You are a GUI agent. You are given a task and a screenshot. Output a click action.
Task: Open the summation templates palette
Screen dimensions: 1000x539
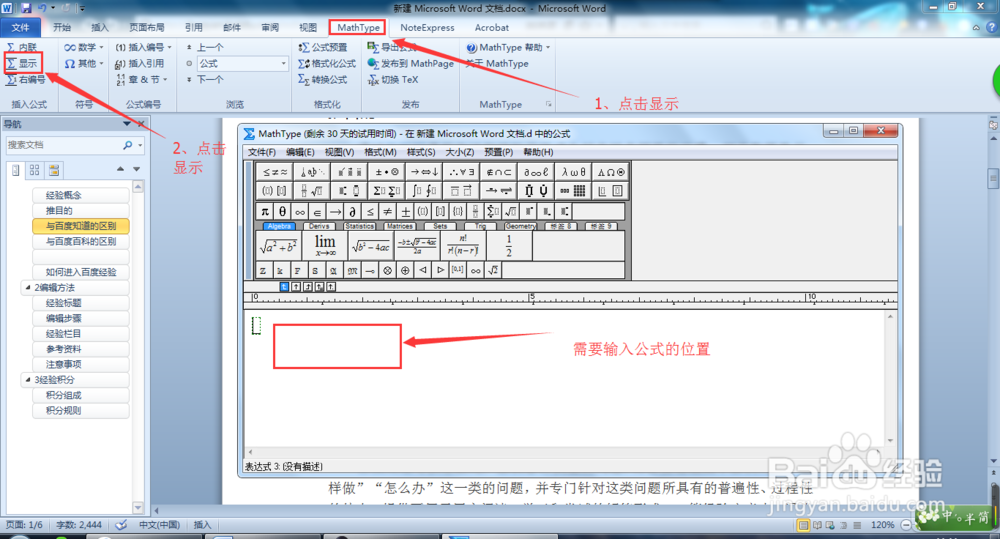386,191
